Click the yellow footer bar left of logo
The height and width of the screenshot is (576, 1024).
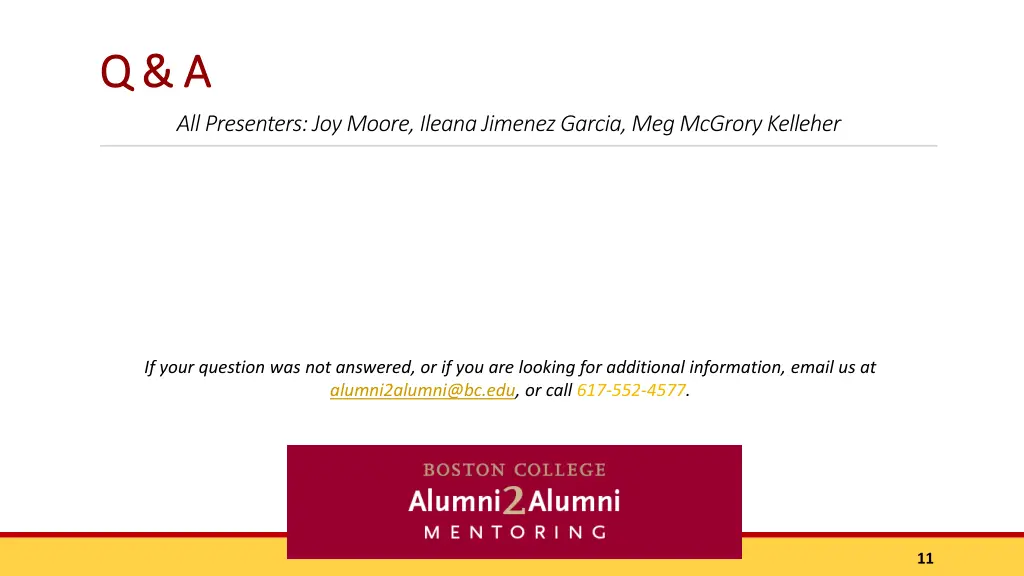coord(143,557)
